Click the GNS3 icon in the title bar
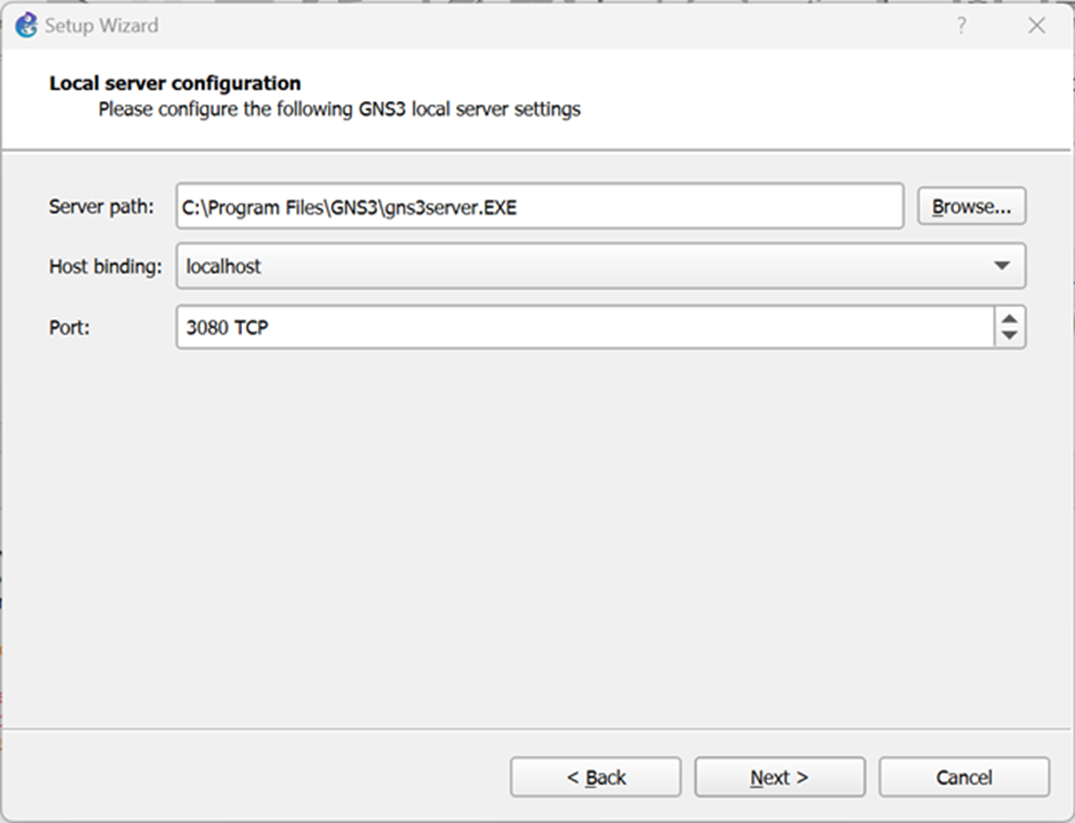1075x823 pixels. [26, 25]
